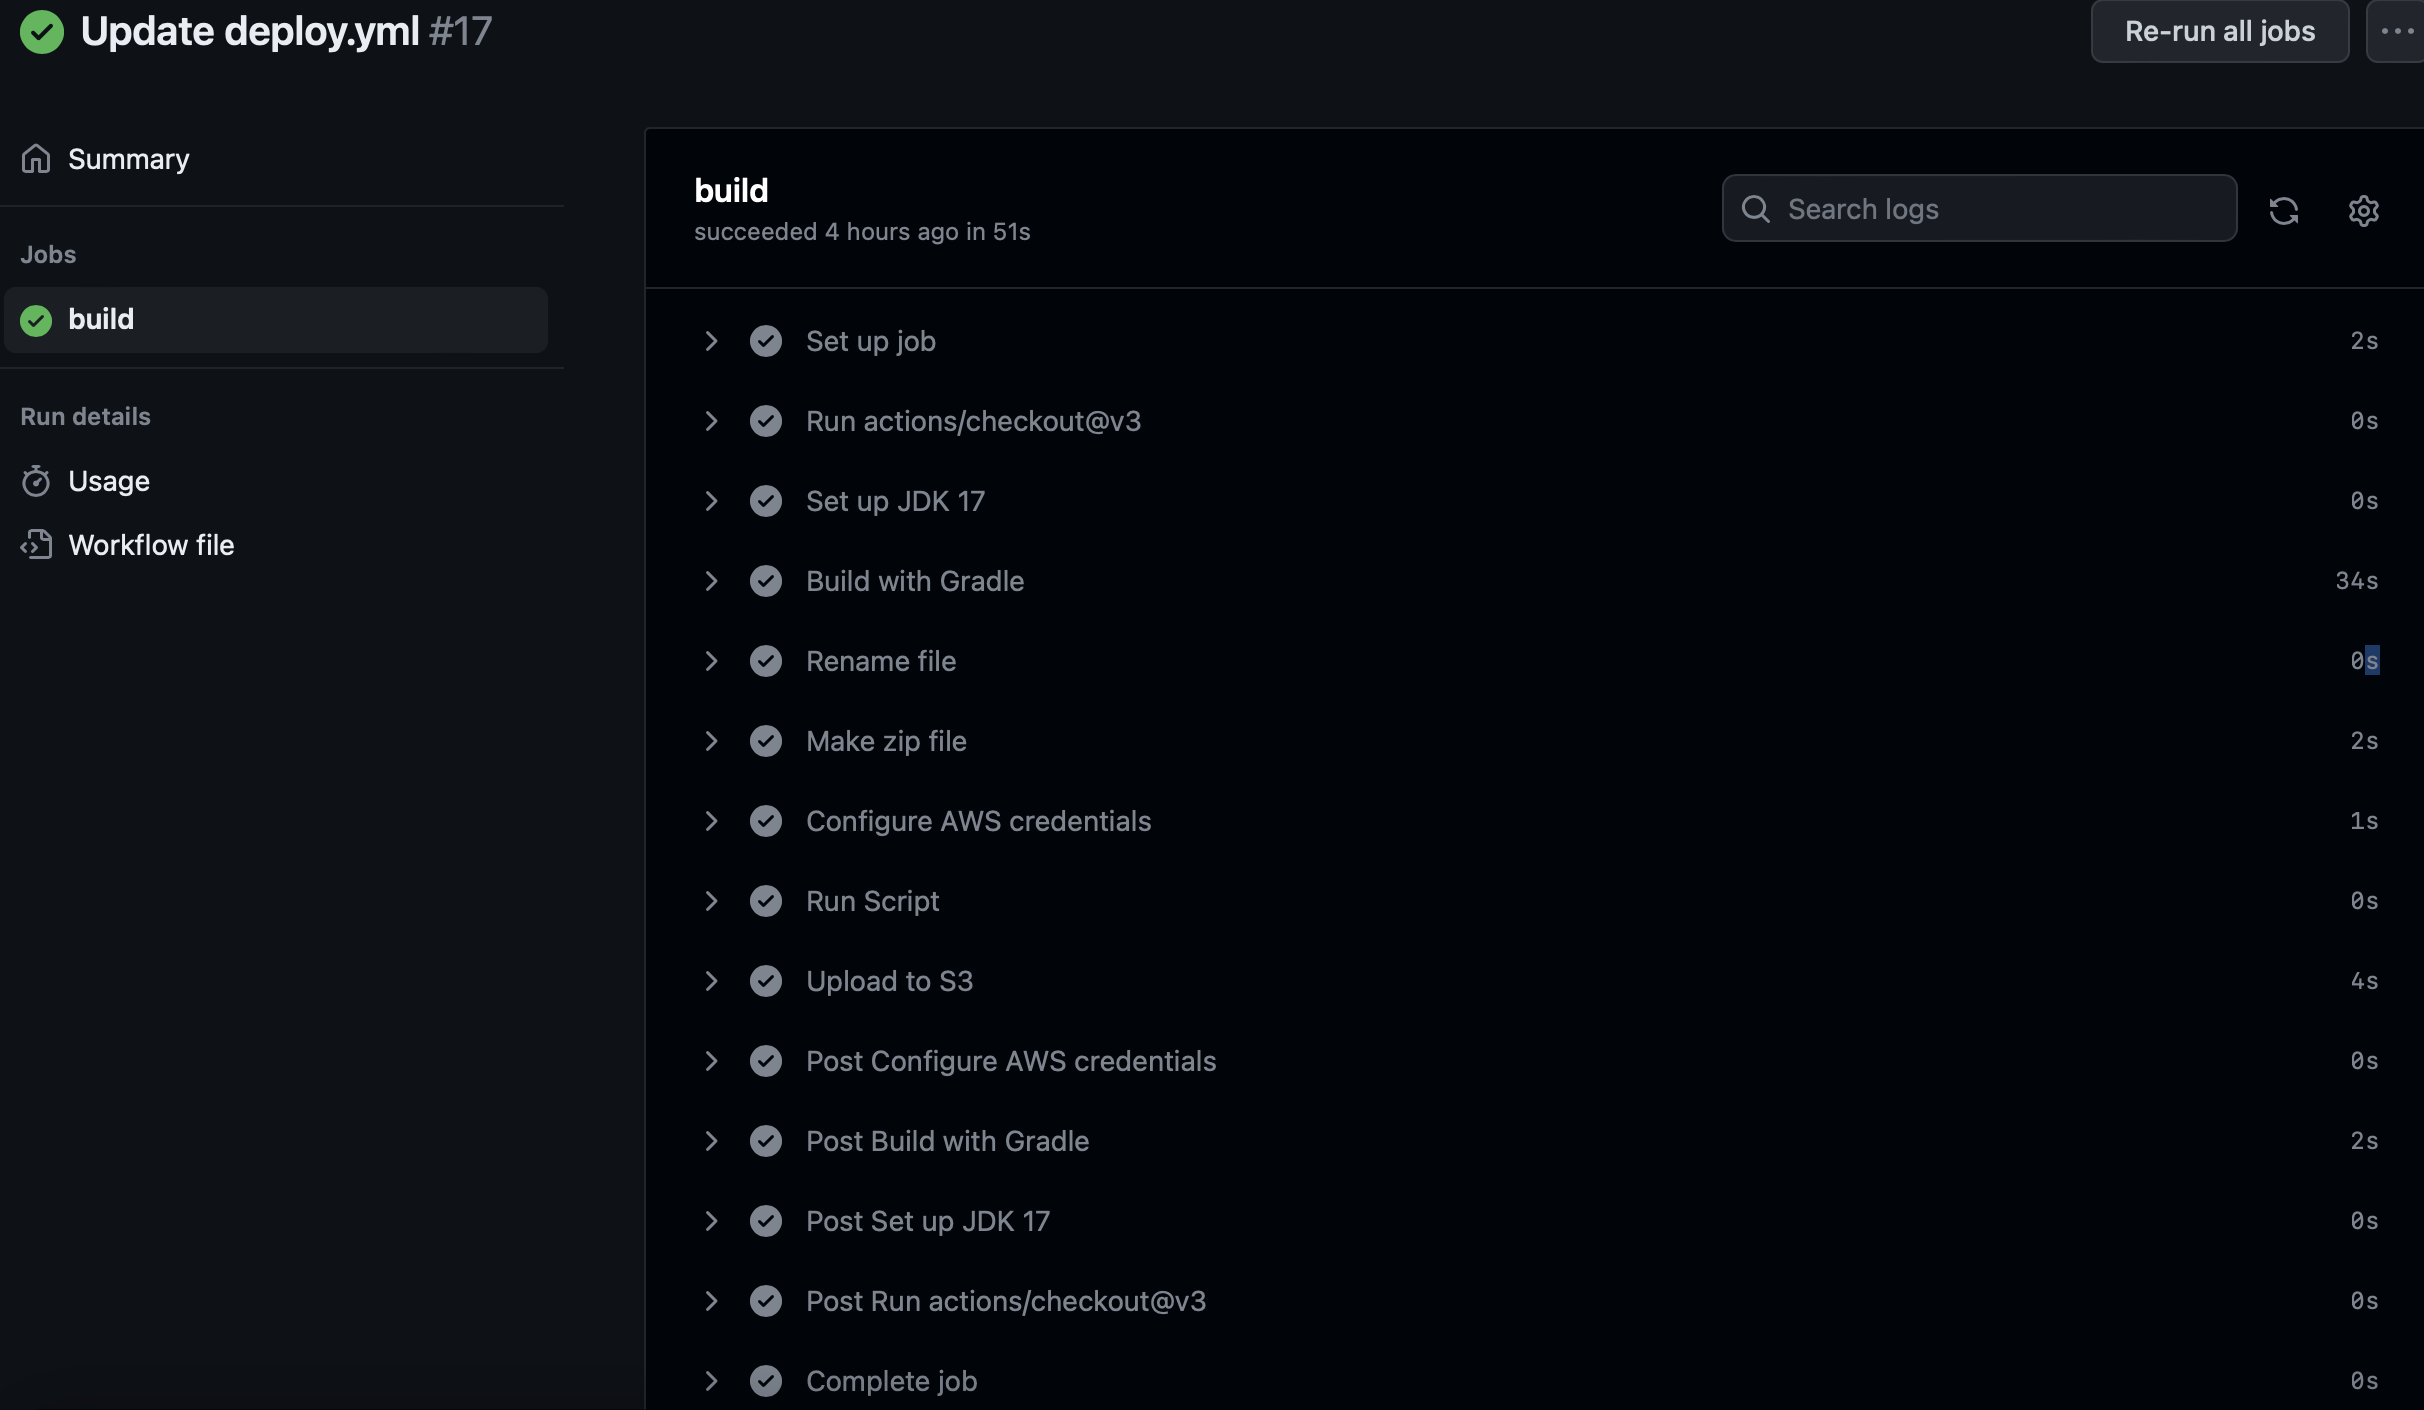Focus the Search logs input field
This screenshot has width=2424, height=1410.
click(x=1980, y=209)
